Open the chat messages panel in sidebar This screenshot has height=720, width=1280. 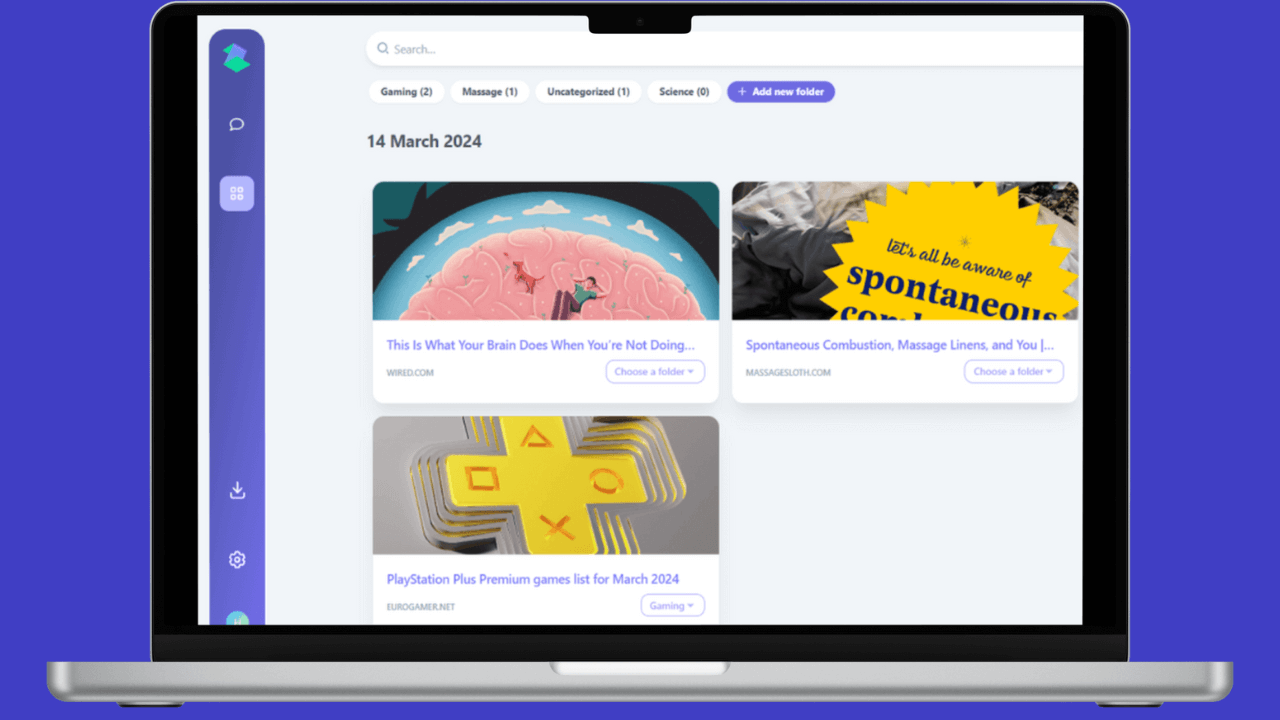coord(236,124)
